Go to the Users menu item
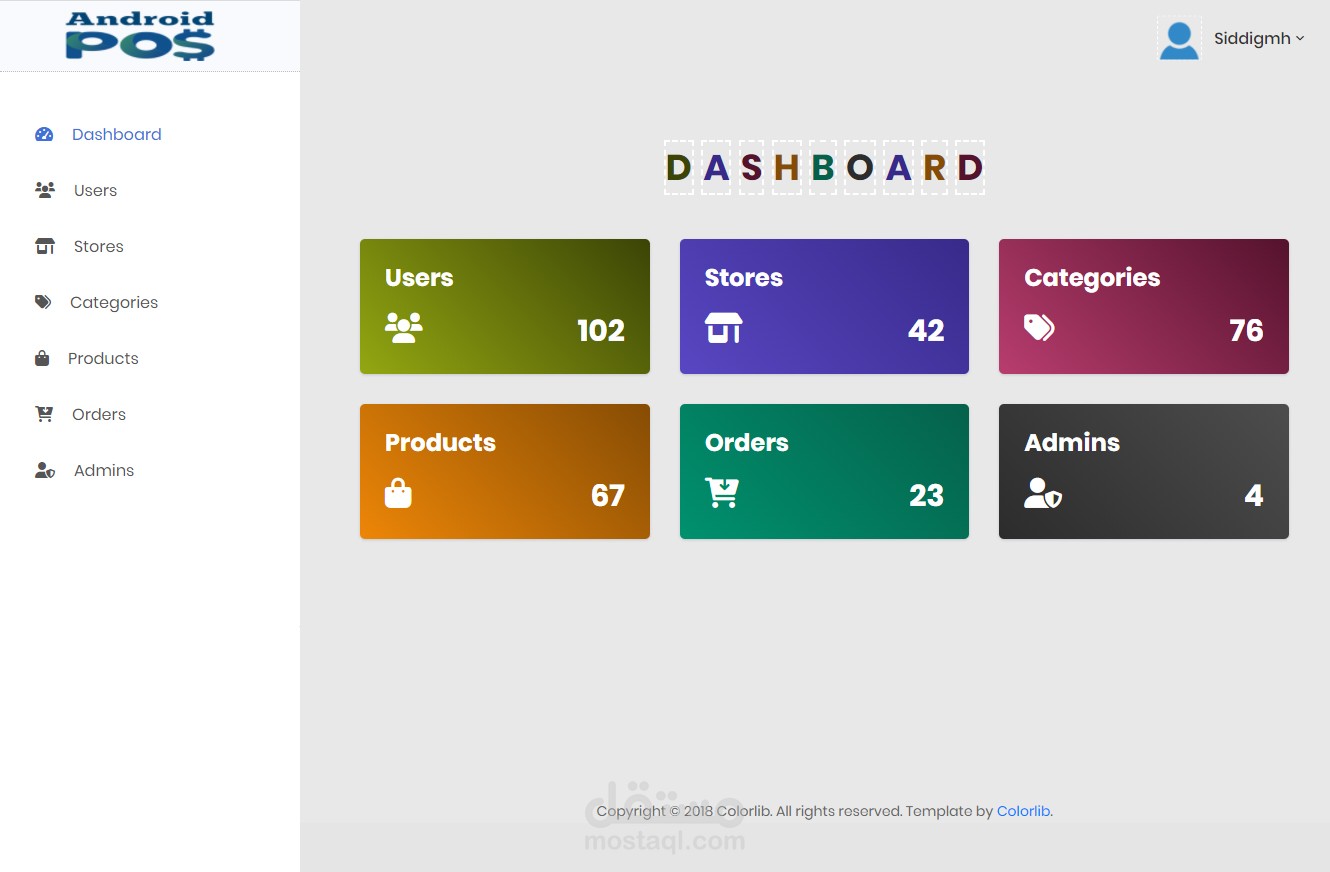This screenshot has width=1330, height=872. [x=95, y=190]
